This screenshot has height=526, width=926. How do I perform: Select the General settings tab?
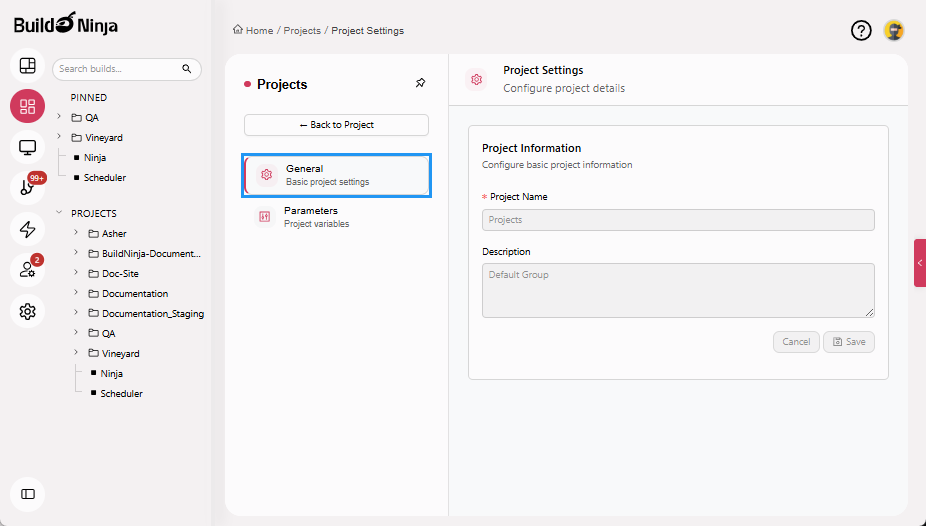pos(337,175)
